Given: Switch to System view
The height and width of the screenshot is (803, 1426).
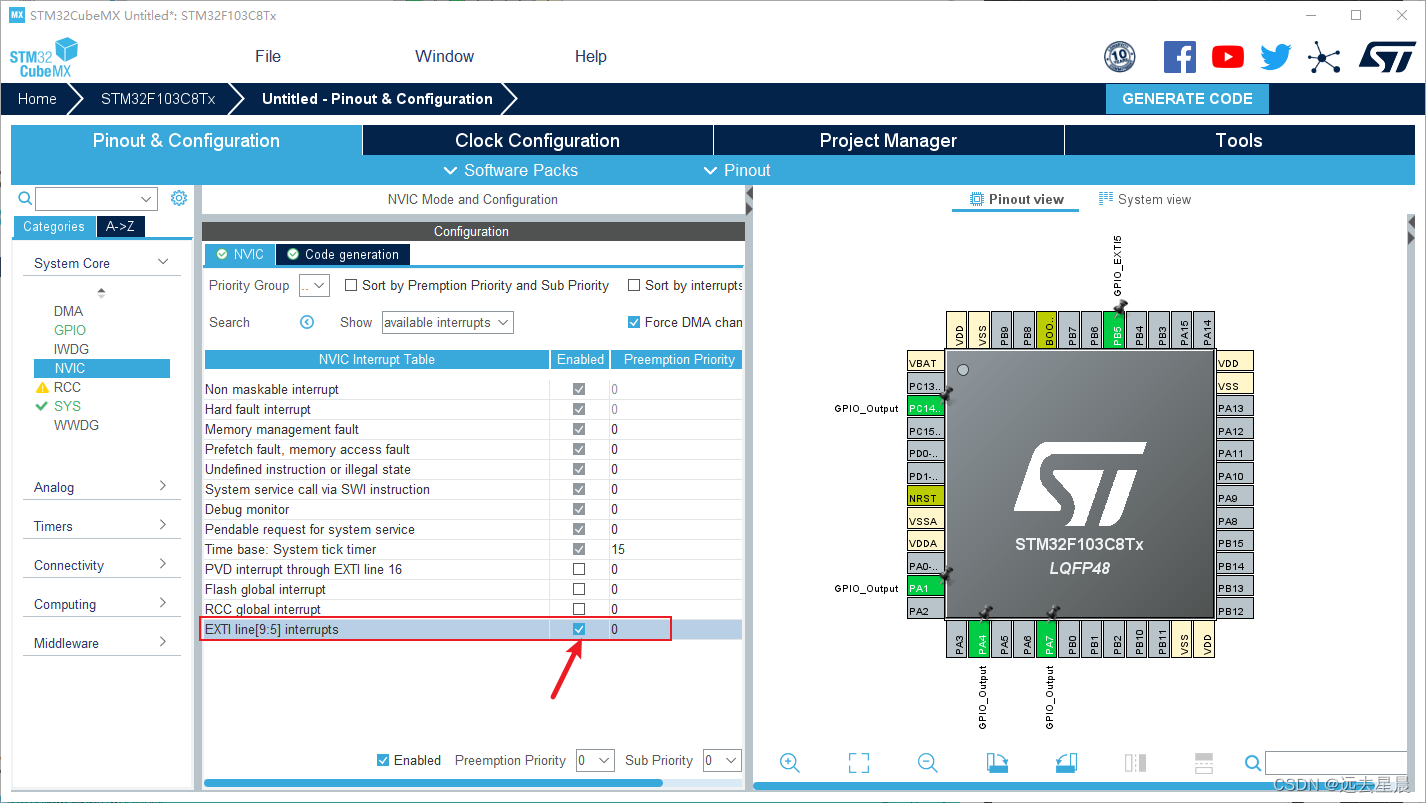Looking at the screenshot, I should 1145,199.
